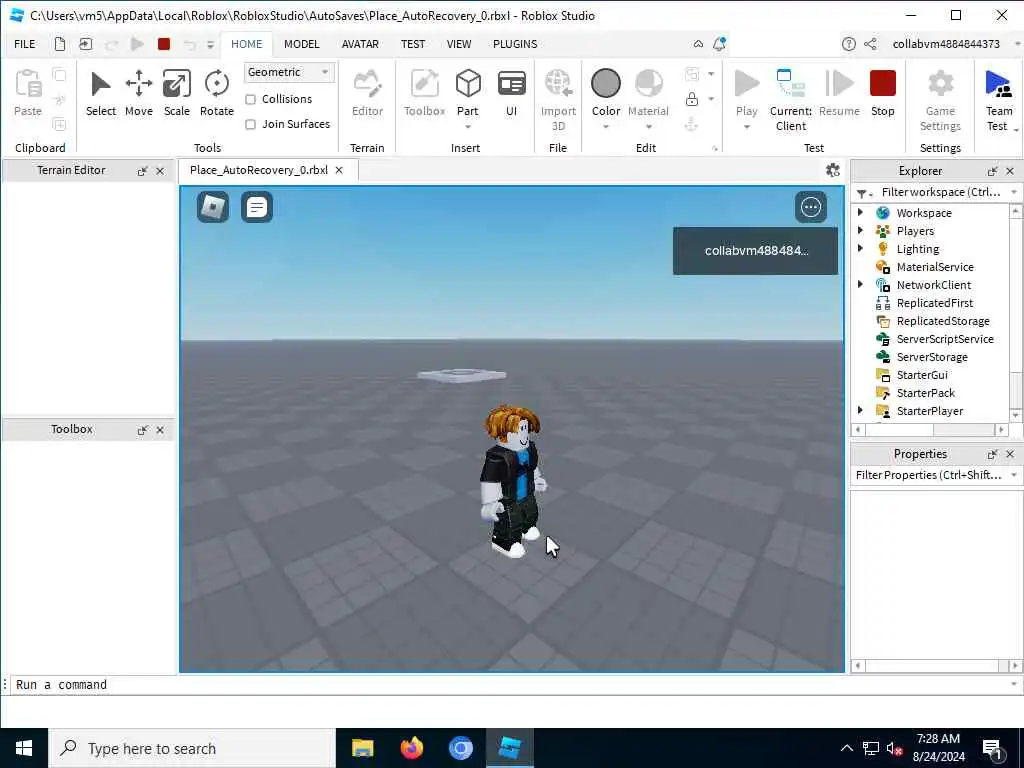Stop the running test
Viewport: 1024px width, 768px height.
click(x=882, y=84)
